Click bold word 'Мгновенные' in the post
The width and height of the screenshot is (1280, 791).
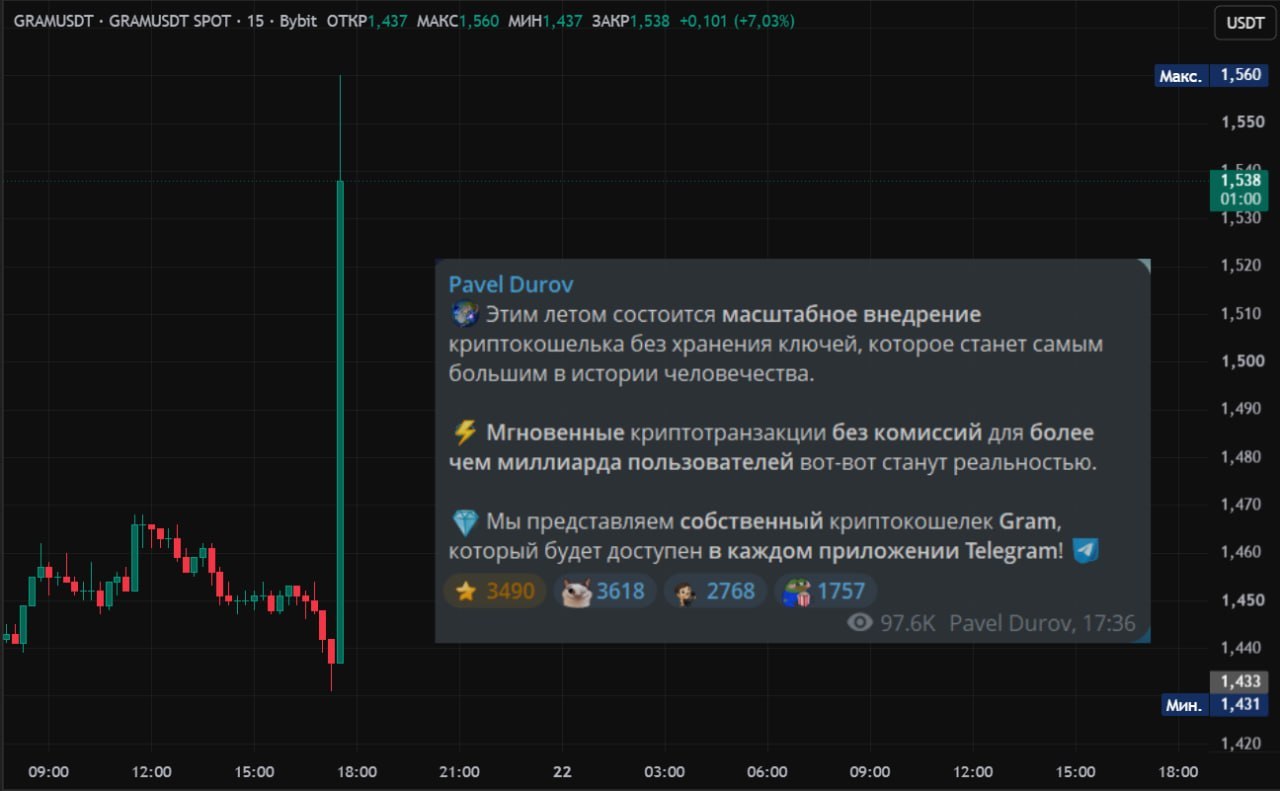click(555, 433)
